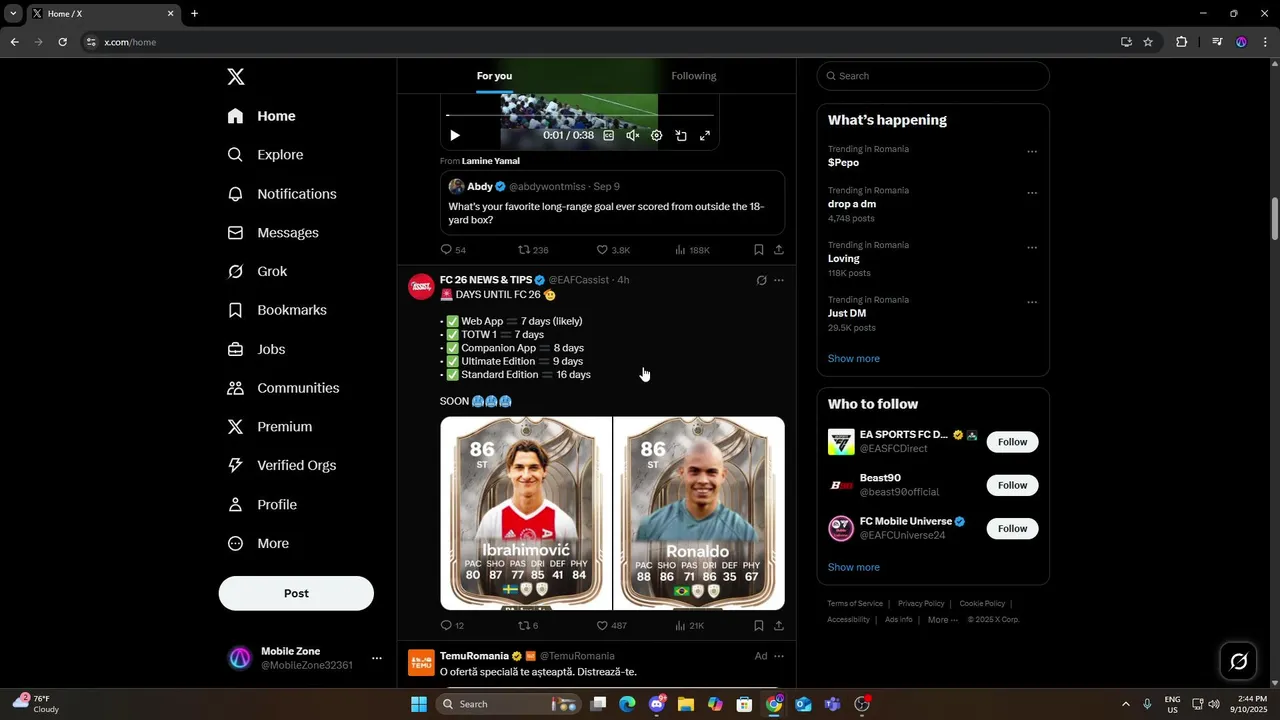The height and width of the screenshot is (720, 1280).
Task: Click the X logo in the sidebar
Action: coord(236,77)
